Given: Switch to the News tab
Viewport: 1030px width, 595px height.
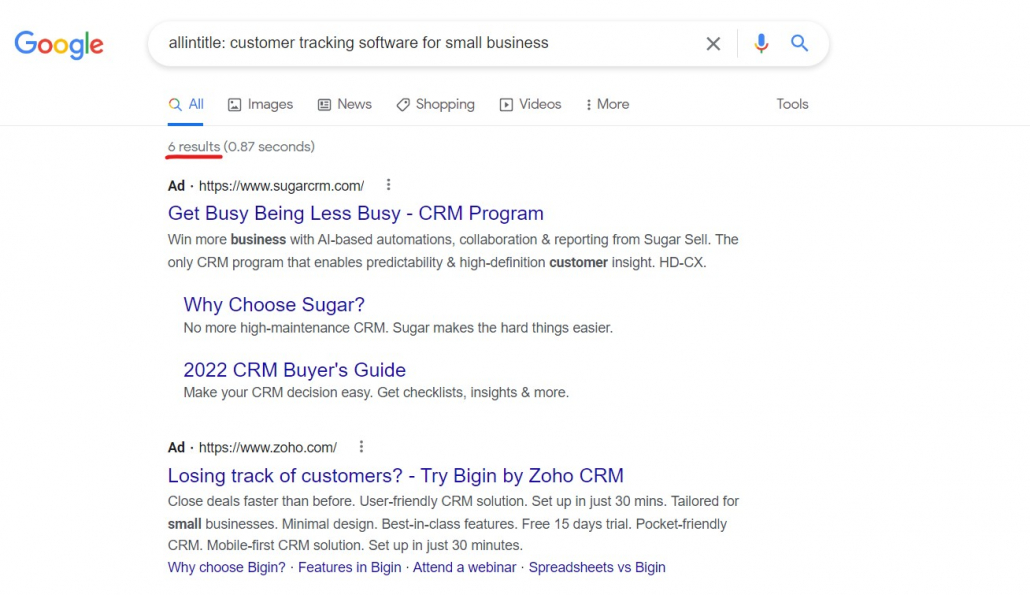Looking at the screenshot, I should [344, 104].
